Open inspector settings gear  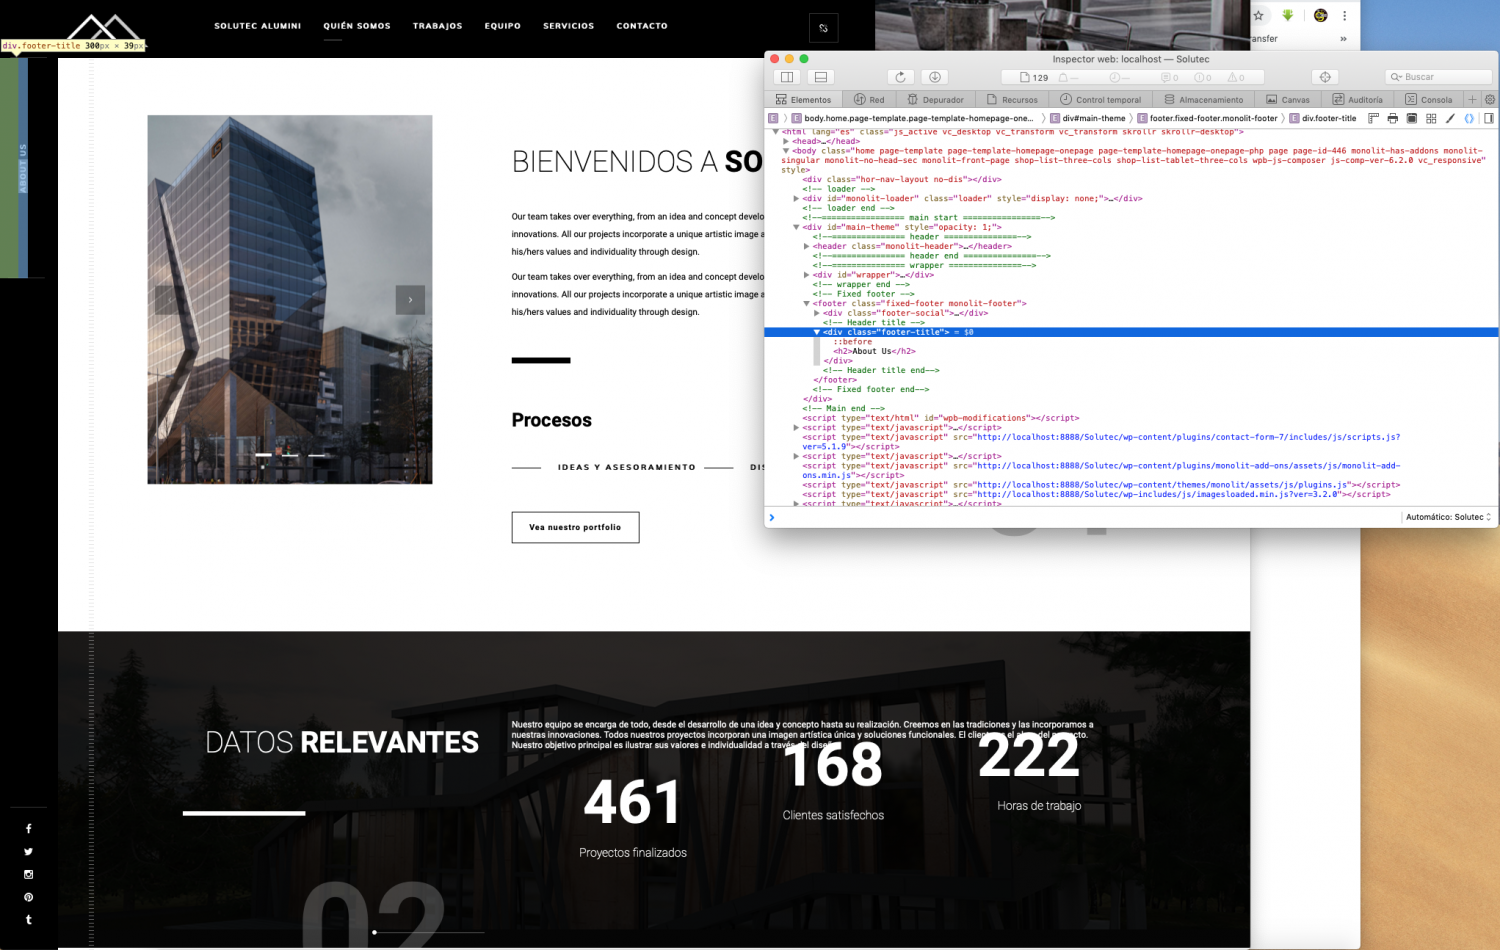click(1489, 99)
